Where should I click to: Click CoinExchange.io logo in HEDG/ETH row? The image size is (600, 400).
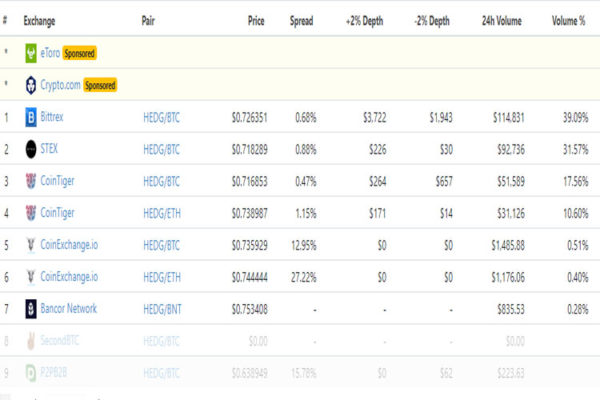pos(31,277)
